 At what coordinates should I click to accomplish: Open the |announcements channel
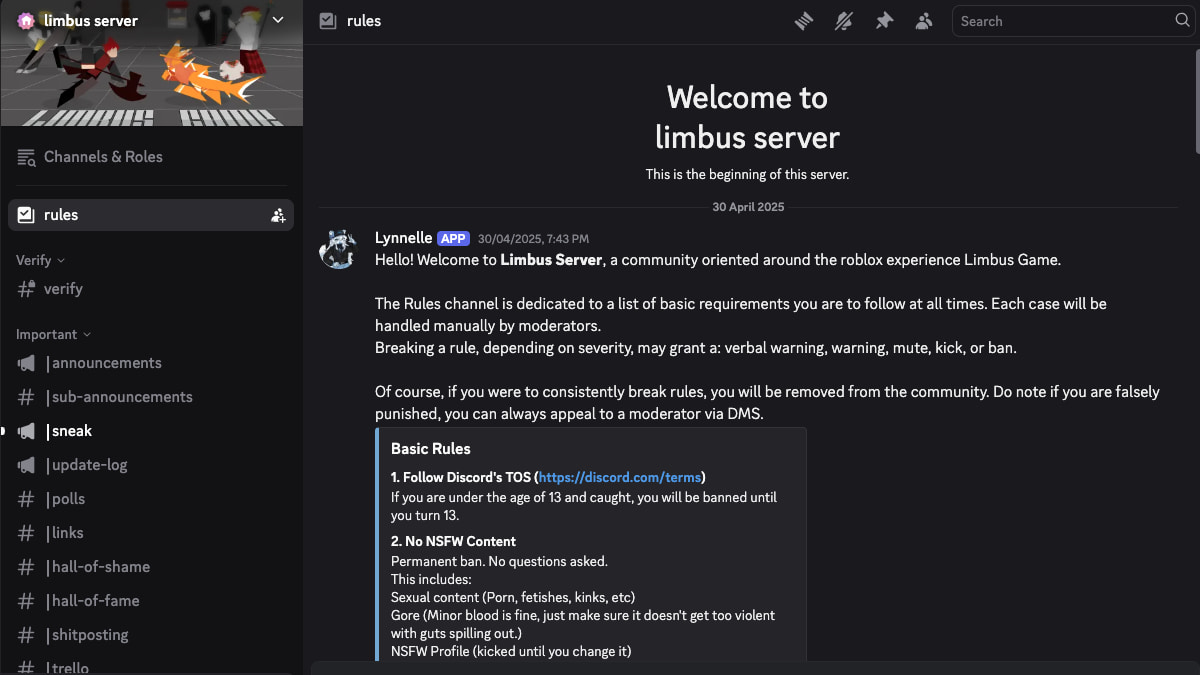[x=151, y=363]
